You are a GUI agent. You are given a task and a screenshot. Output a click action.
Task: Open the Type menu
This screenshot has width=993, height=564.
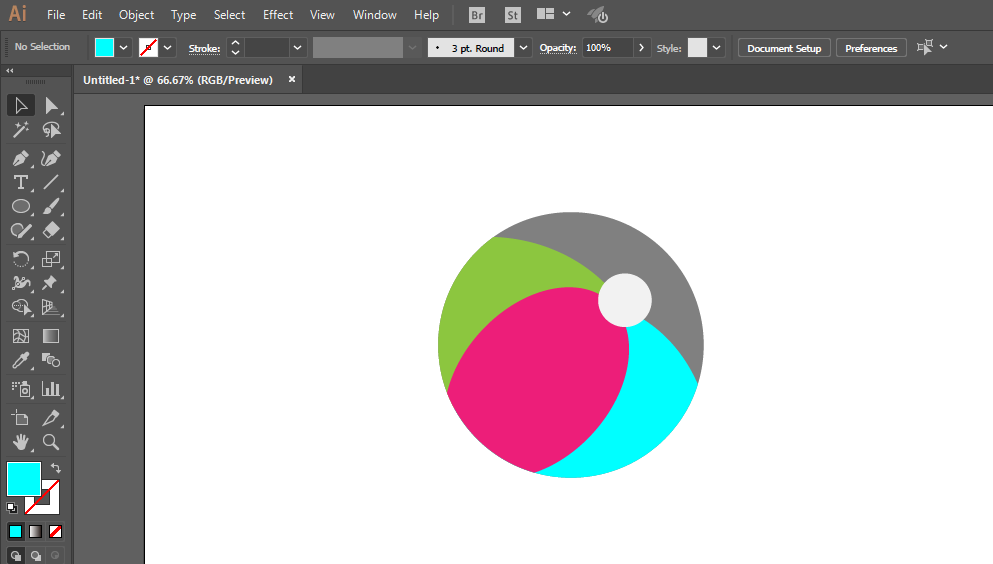(x=183, y=15)
